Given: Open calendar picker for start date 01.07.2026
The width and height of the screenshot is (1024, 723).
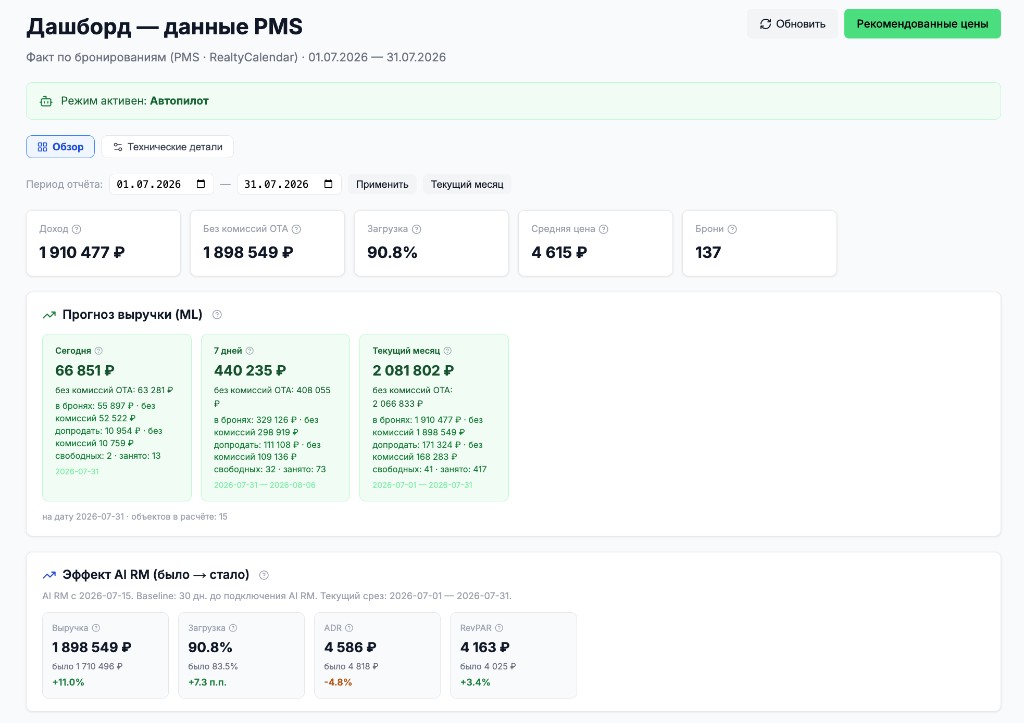Looking at the screenshot, I should click(x=201, y=184).
